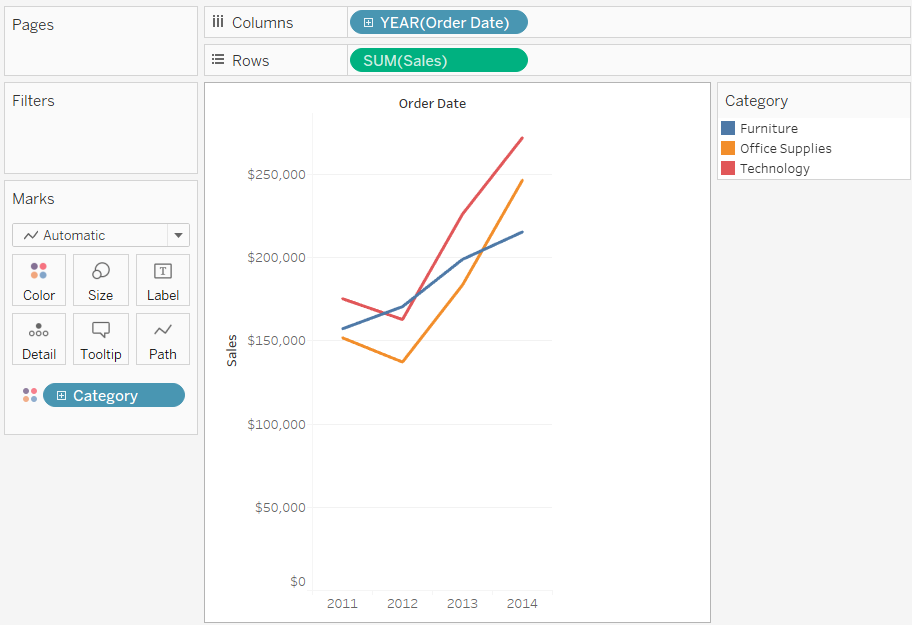The image size is (912, 625).
Task: Open the Path marks card
Action: coord(163,330)
